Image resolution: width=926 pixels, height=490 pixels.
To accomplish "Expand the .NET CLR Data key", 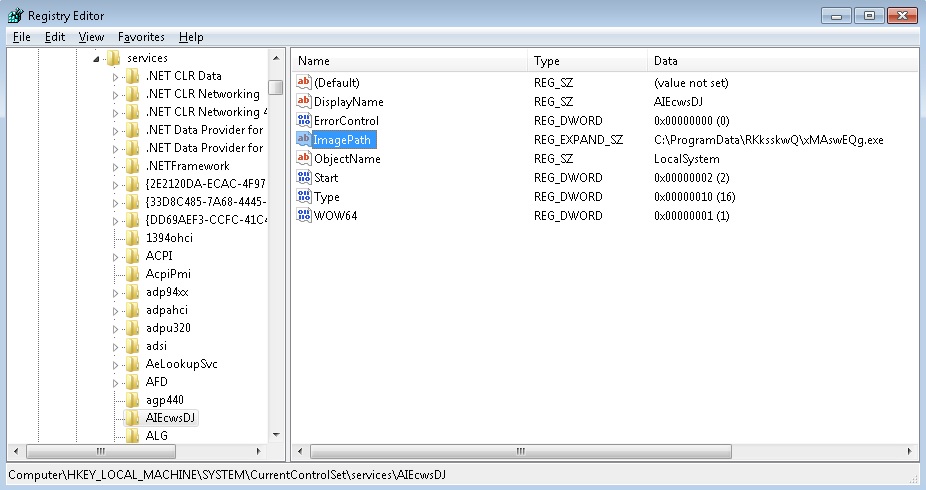I will pos(115,77).
